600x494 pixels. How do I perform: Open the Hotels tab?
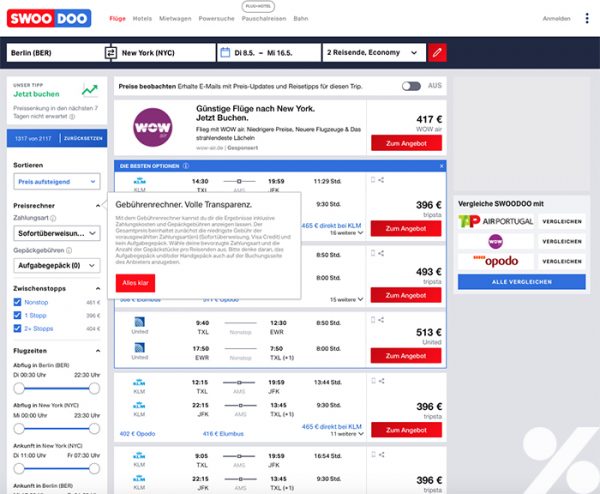(142, 18)
